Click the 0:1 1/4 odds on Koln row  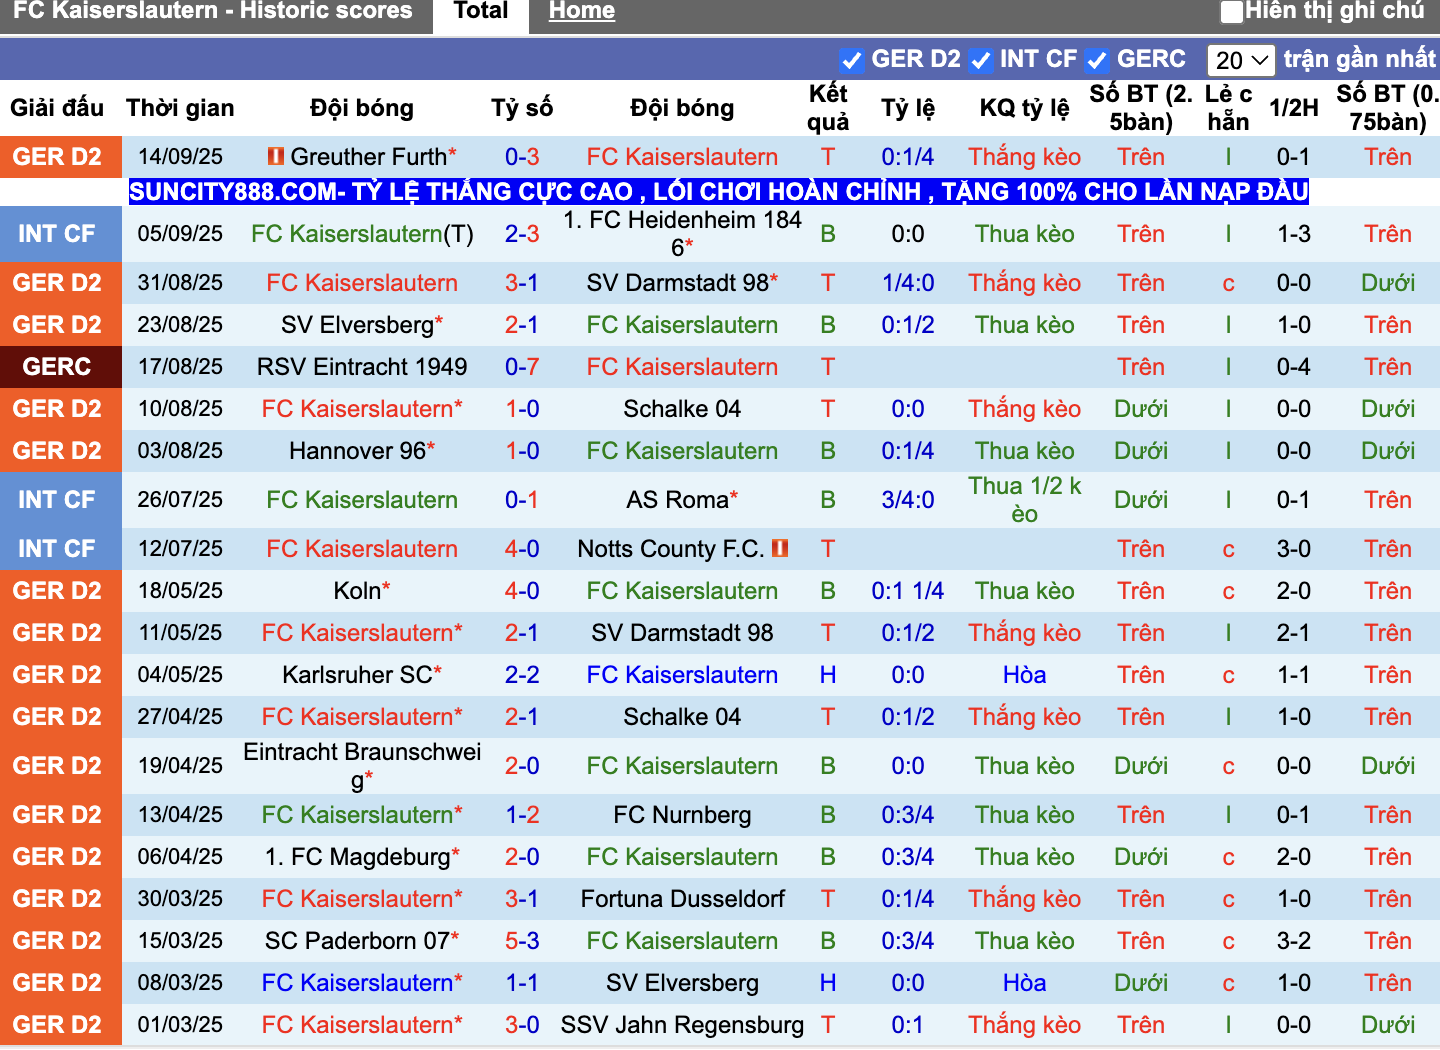(908, 591)
